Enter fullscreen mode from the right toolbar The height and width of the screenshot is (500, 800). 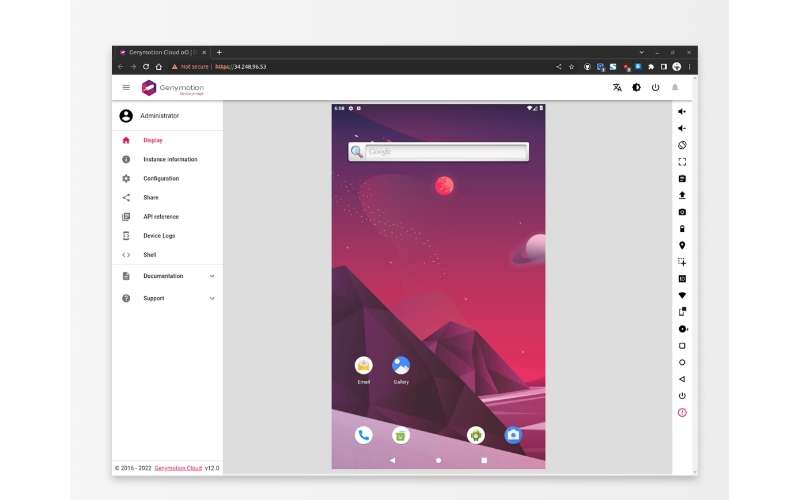tap(682, 161)
